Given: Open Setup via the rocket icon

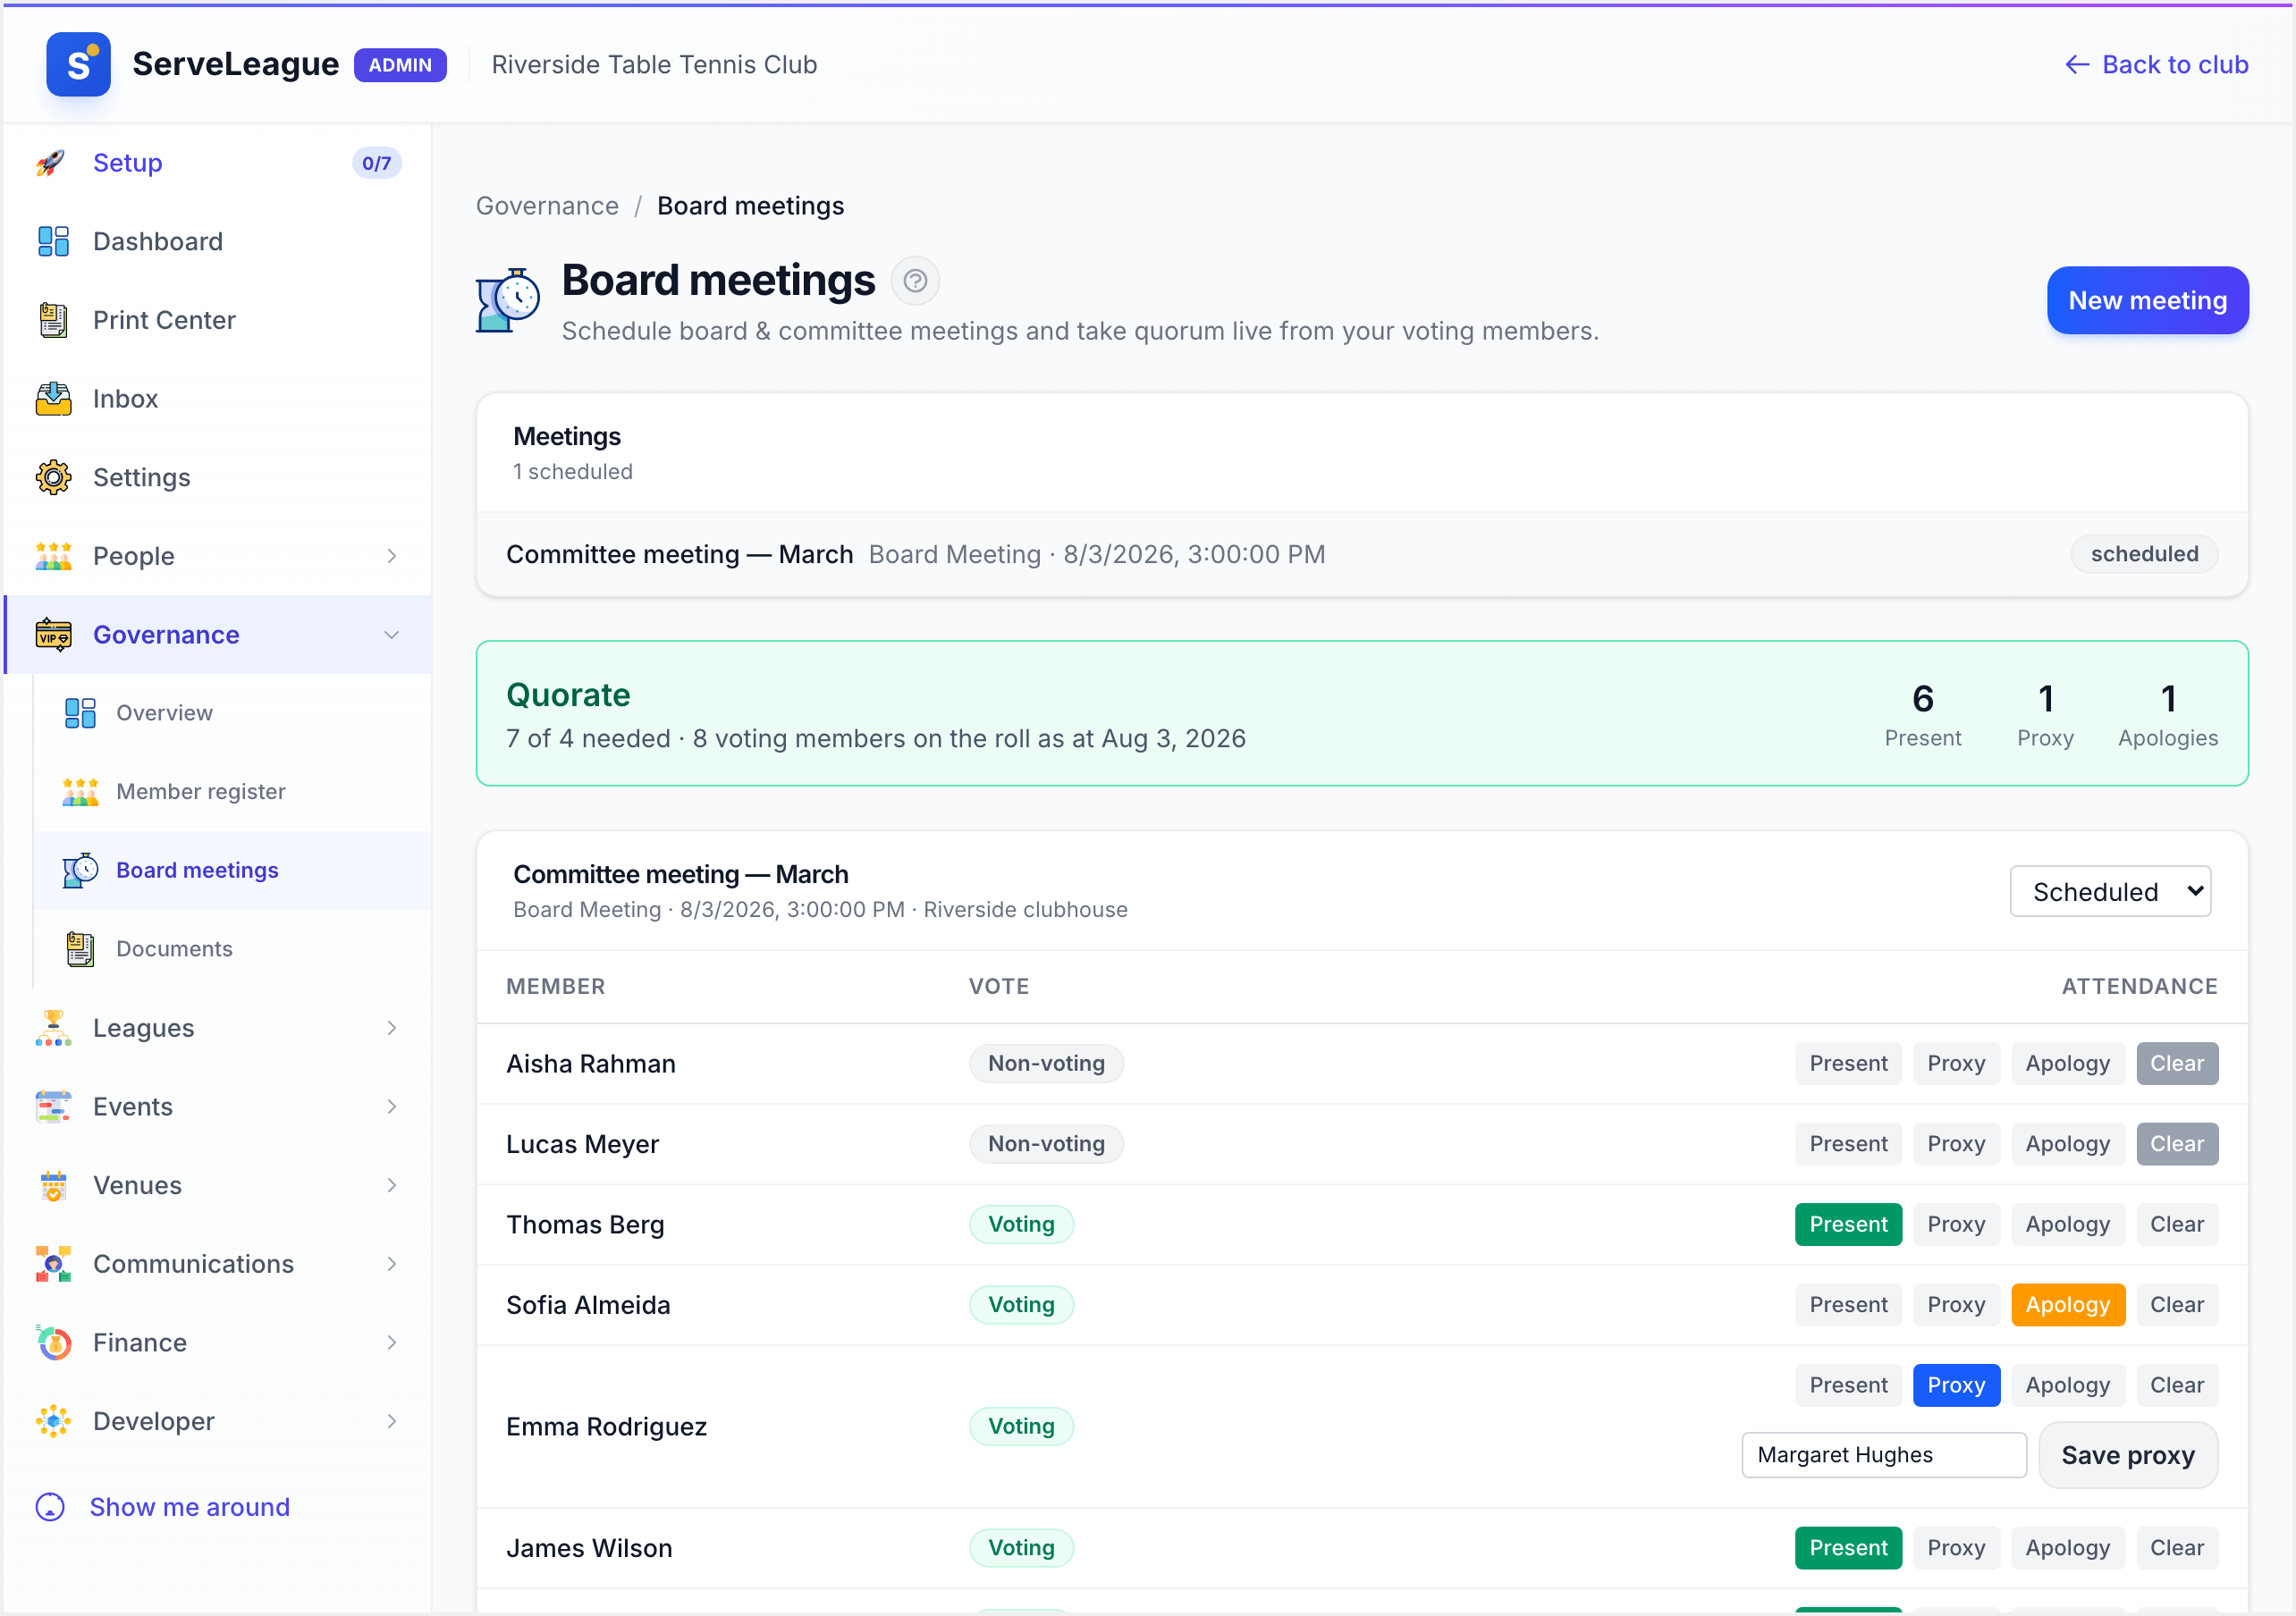Looking at the screenshot, I should point(52,163).
